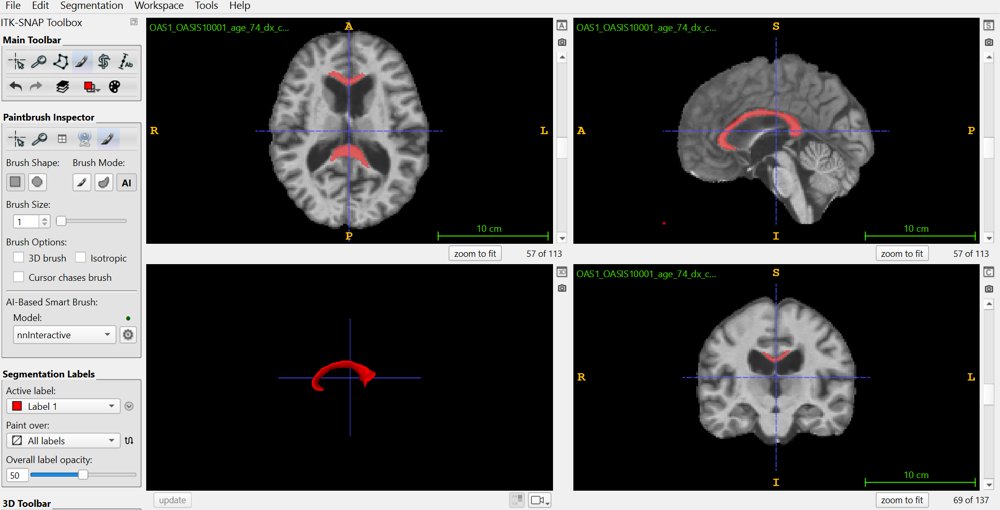
Task: Toggle 3D view layout icon beside update
Action: 517,500
